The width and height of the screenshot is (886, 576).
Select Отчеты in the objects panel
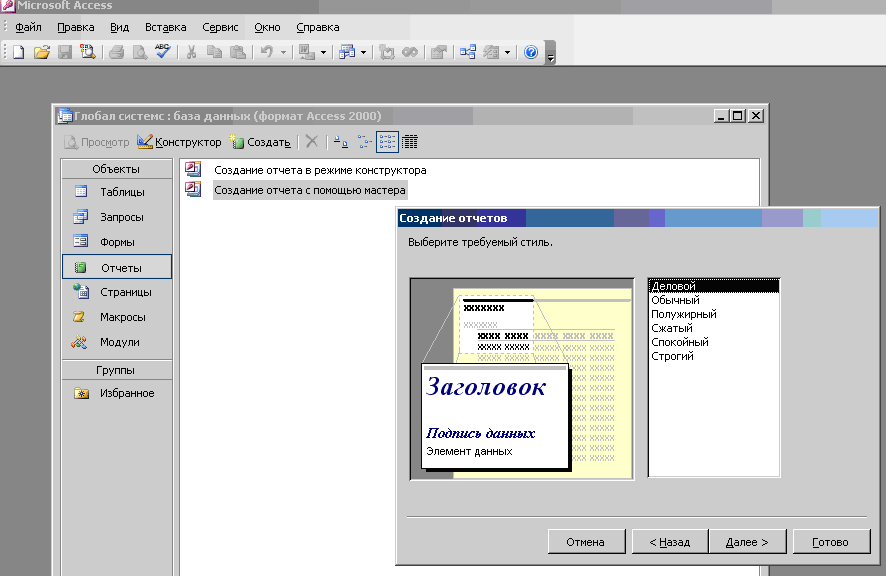pos(116,267)
